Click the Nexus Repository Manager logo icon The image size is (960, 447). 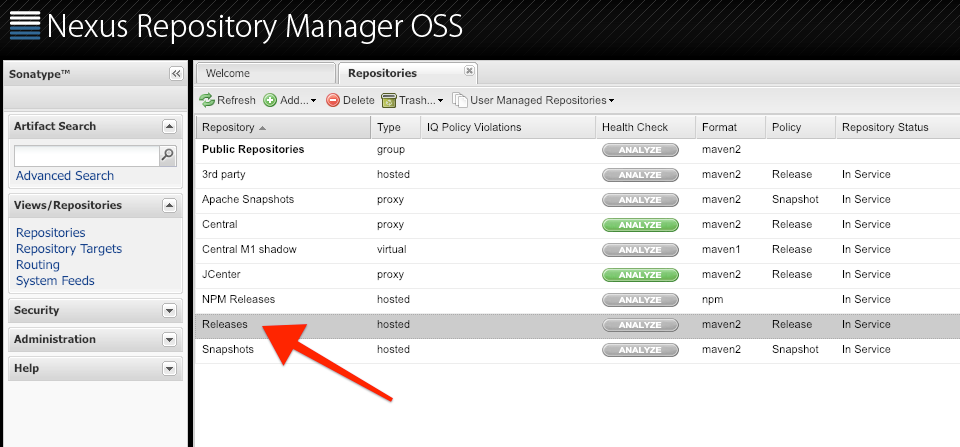[x=25, y=26]
